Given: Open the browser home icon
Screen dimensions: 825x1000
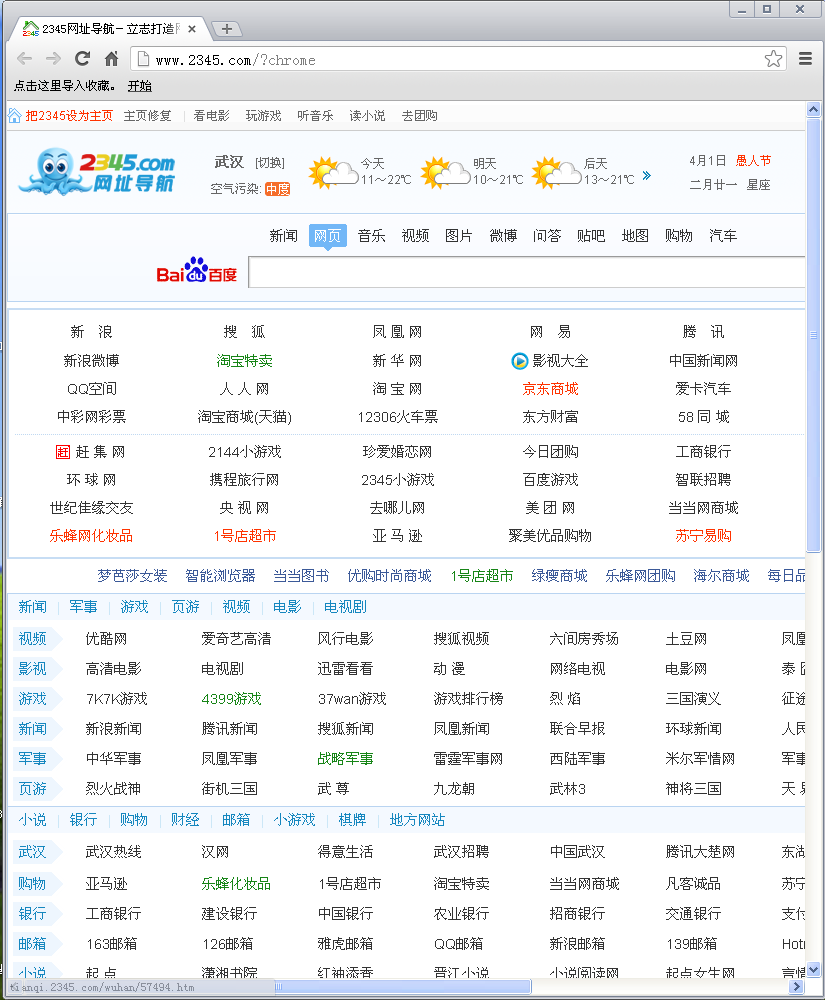Looking at the screenshot, I should coord(112,59).
